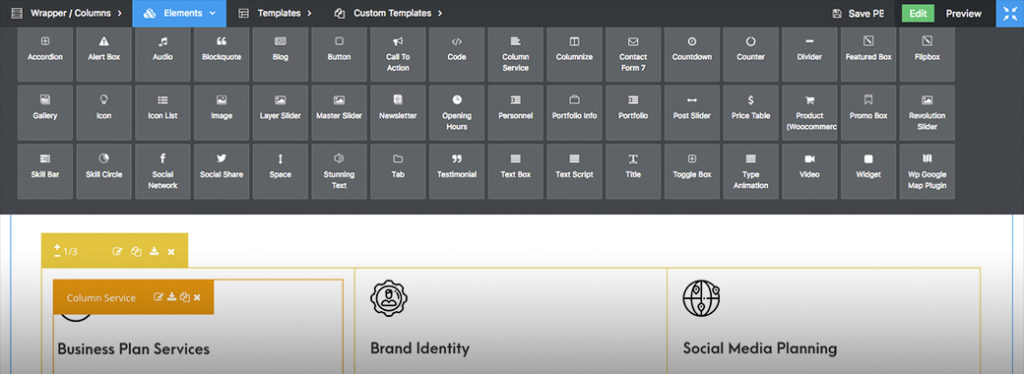Save the page with Save button
1024x374 pixels.
[857, 13]
